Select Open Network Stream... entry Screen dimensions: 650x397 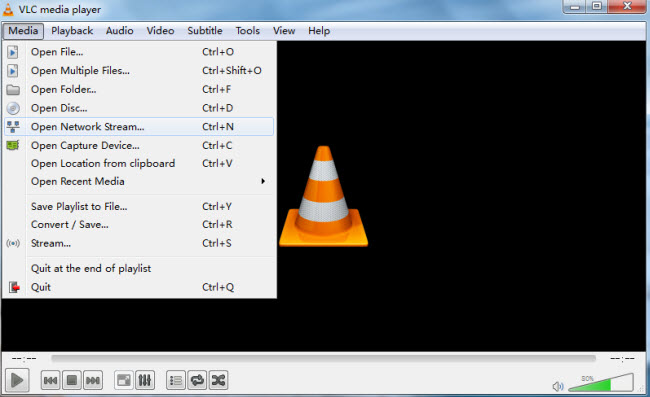tap(139, 127)
